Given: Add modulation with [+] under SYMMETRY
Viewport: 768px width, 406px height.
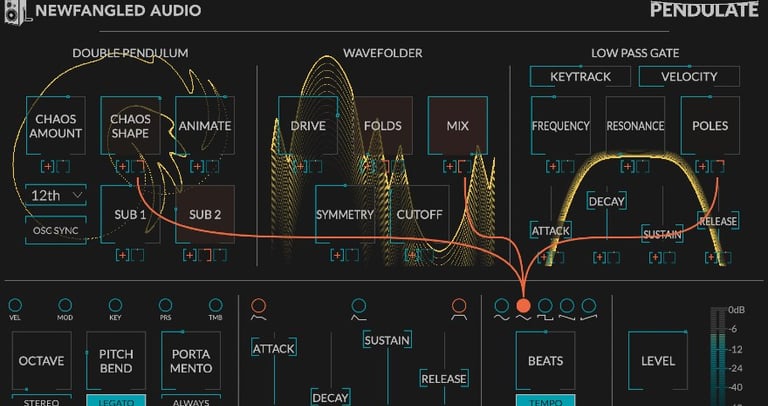Looking at the screenshot, I should pyautogui.click(x=337, y=255).
